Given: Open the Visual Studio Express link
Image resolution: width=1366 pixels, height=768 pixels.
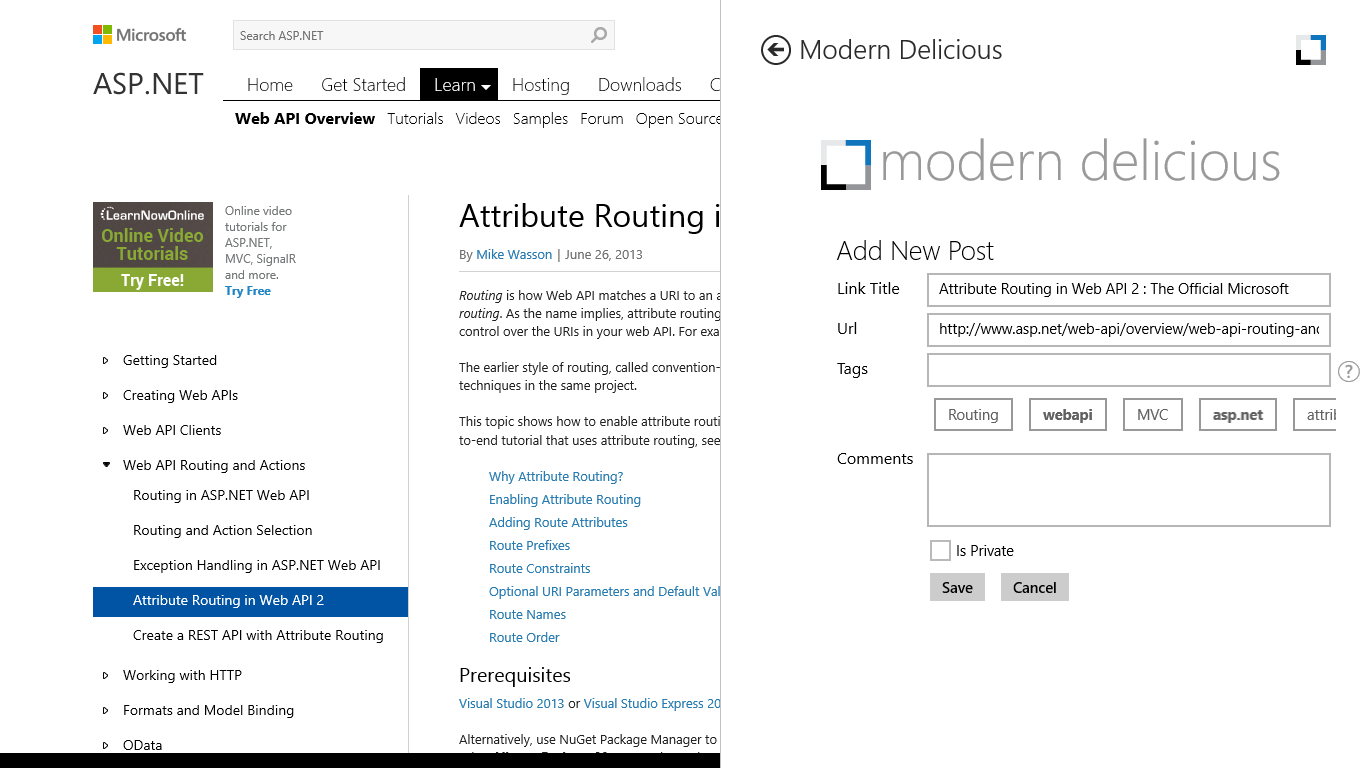Looking at the screenshot, I should [x=652, y=703].
